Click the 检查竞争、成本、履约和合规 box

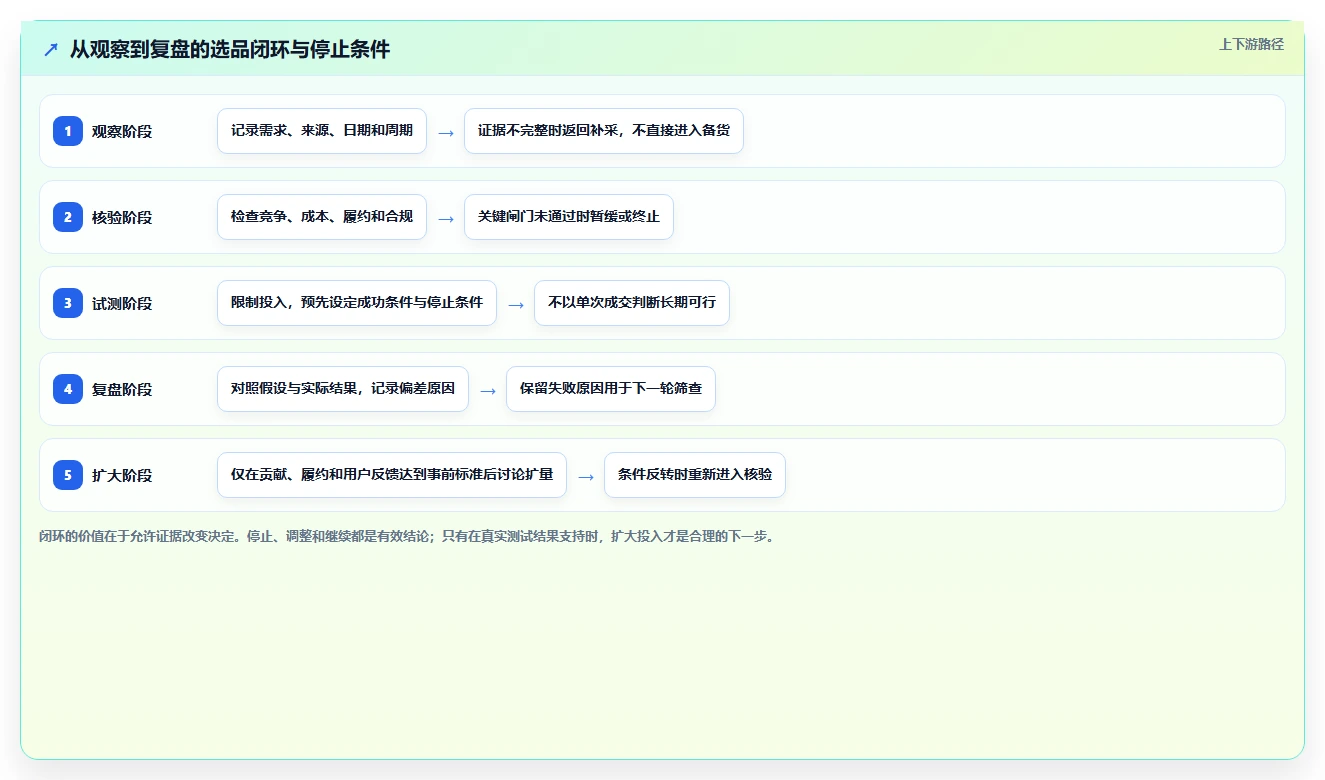coord(322,217)
